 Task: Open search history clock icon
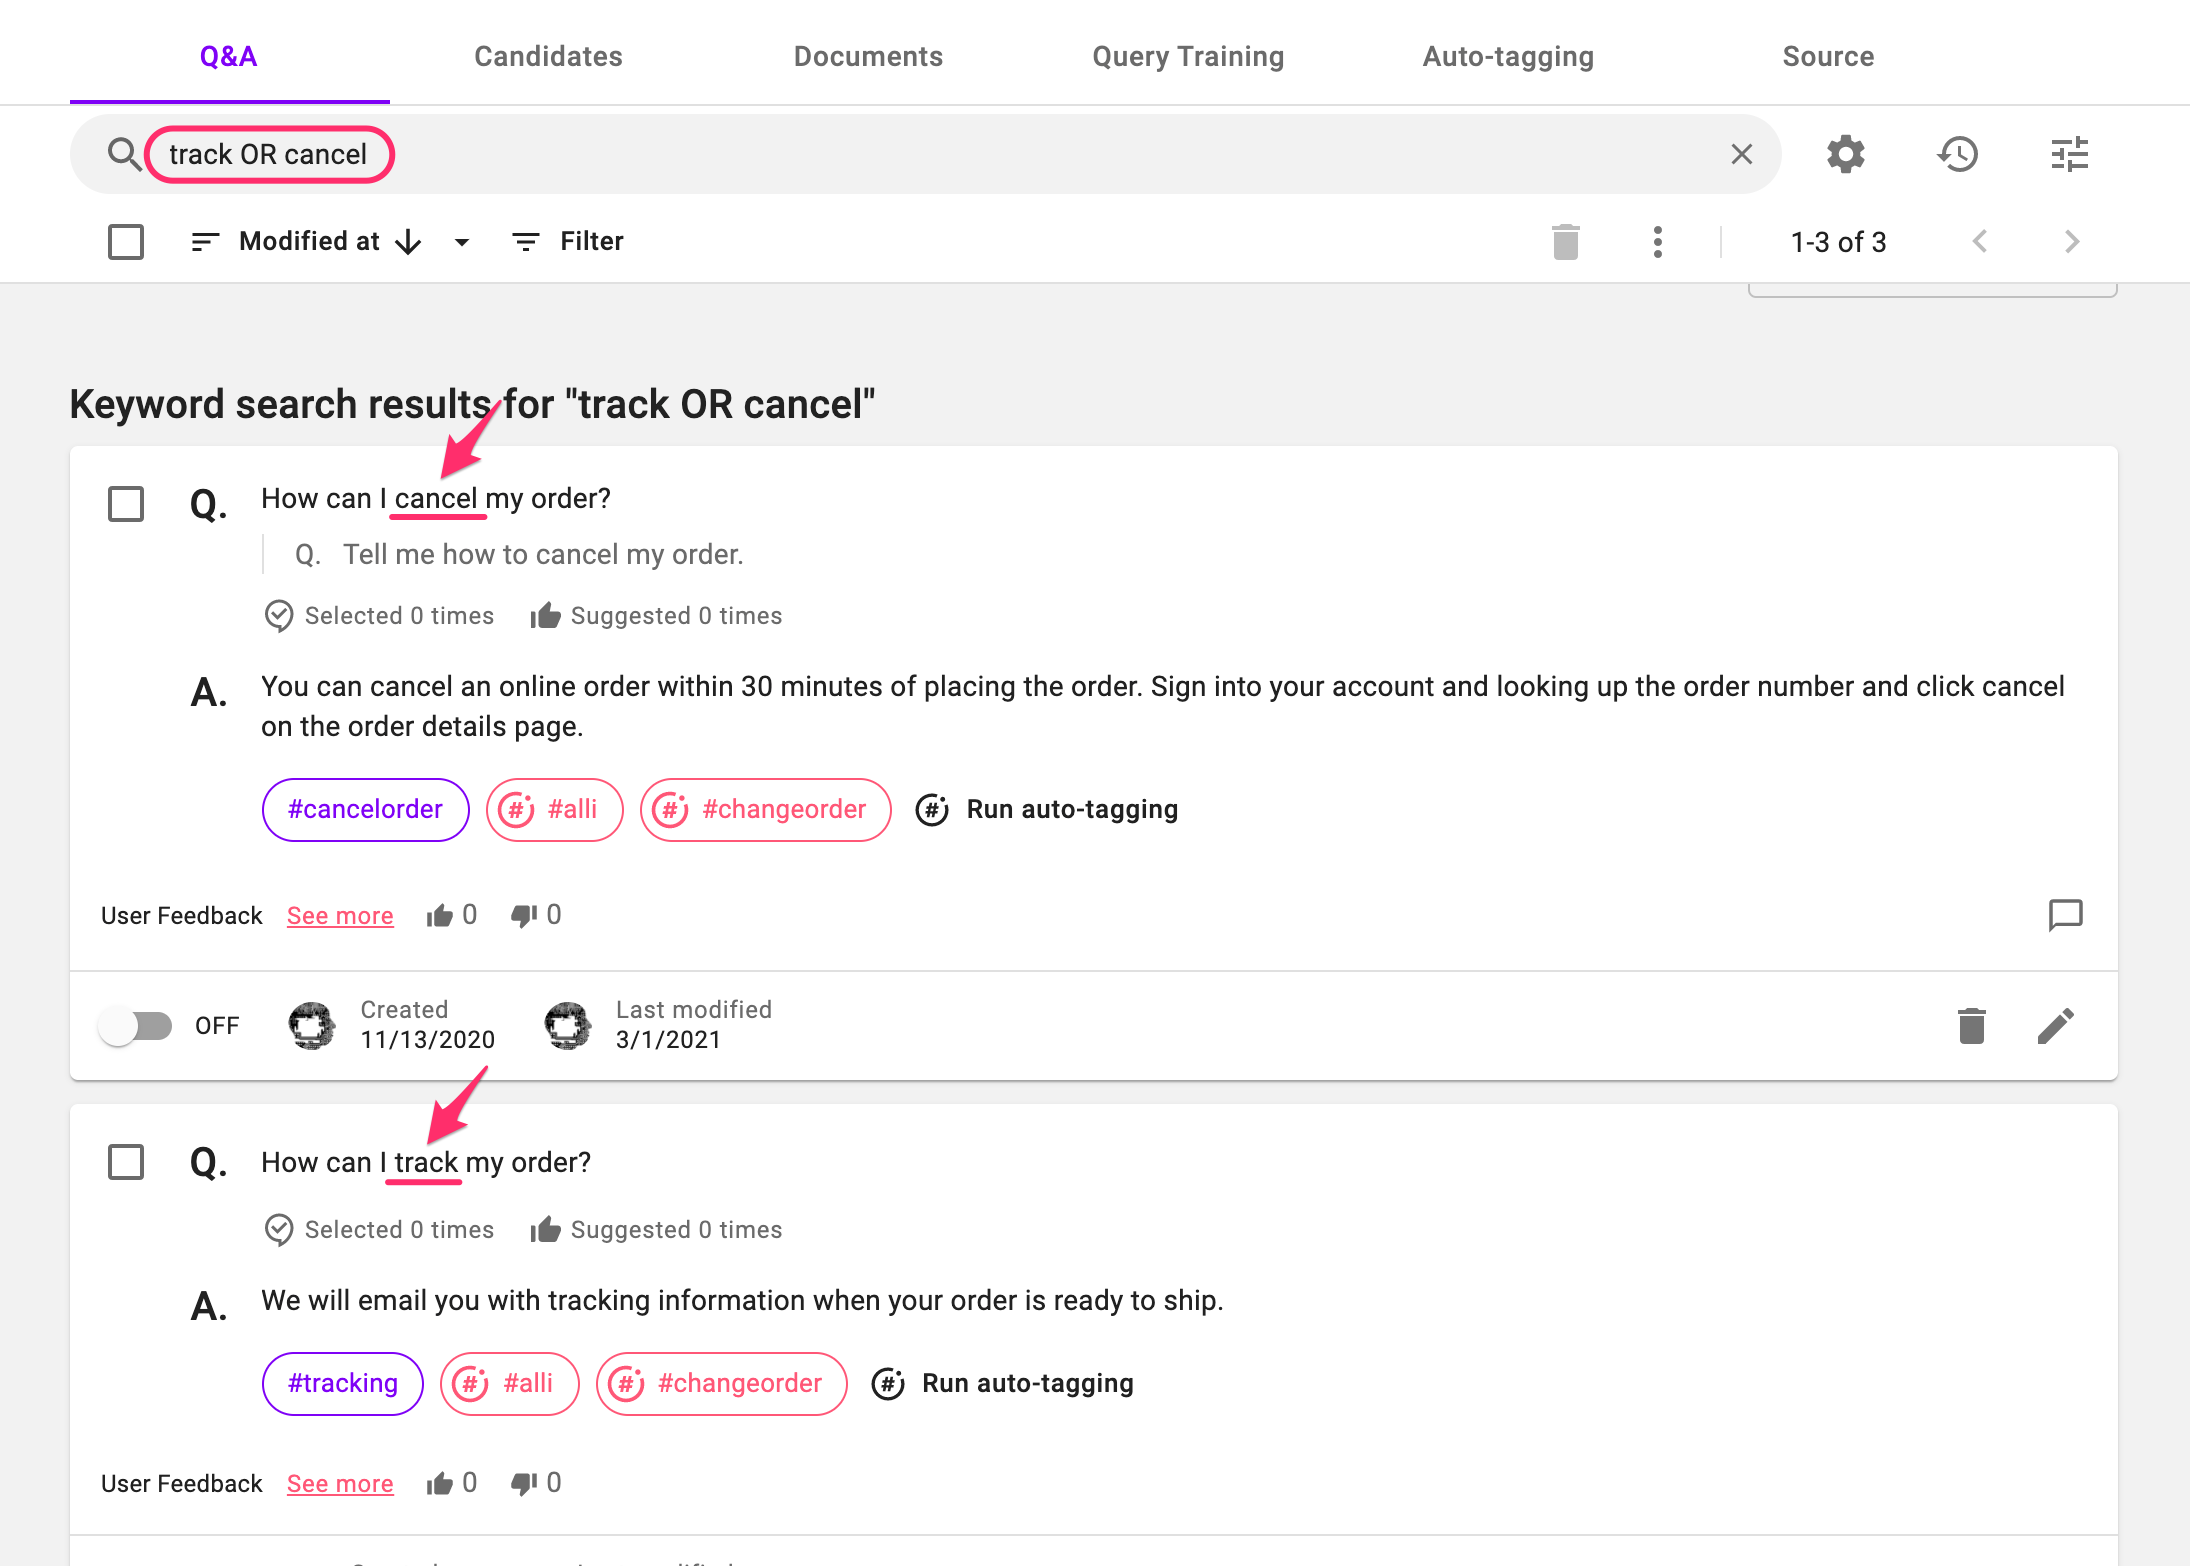1957,154
